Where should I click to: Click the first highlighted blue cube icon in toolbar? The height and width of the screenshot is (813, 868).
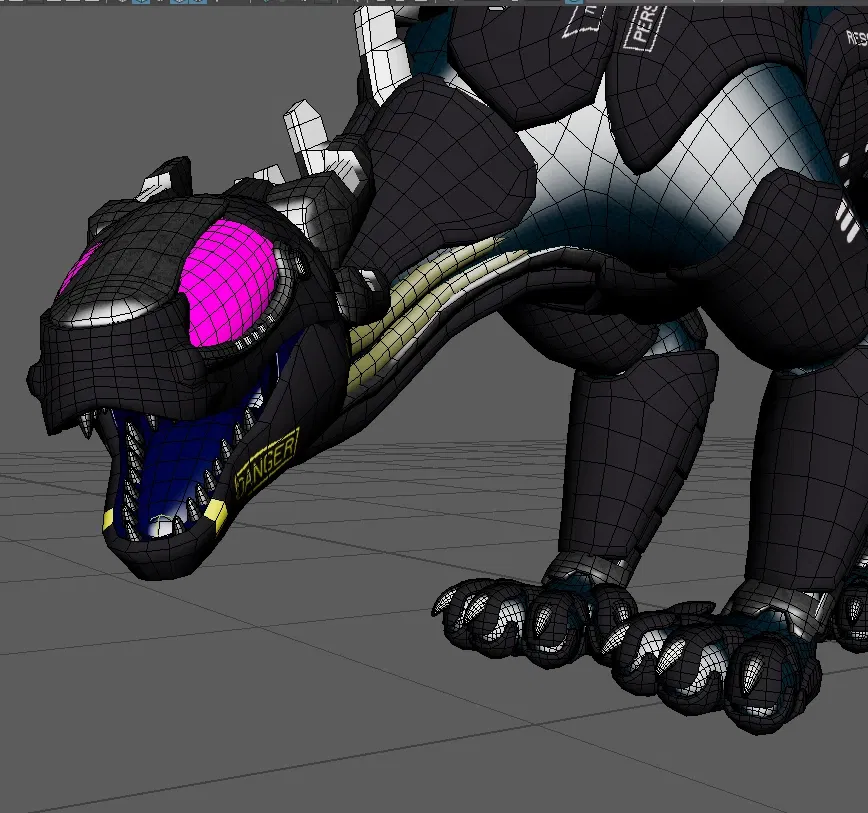[x=141, y=2]
